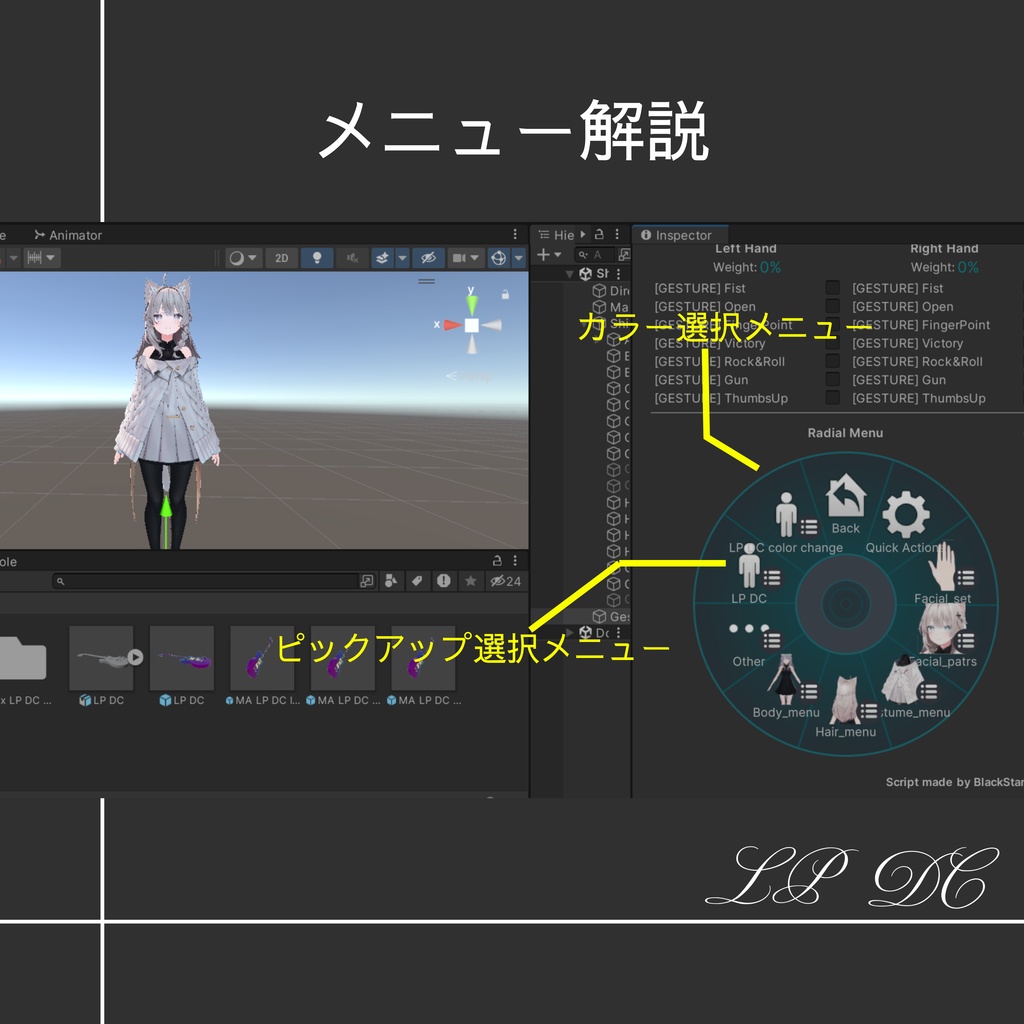Image resolution: width=1024 pixels, height=1024 pixels.
Task: Open the effects dropdown arrow
Action: [x=402, y=258]
